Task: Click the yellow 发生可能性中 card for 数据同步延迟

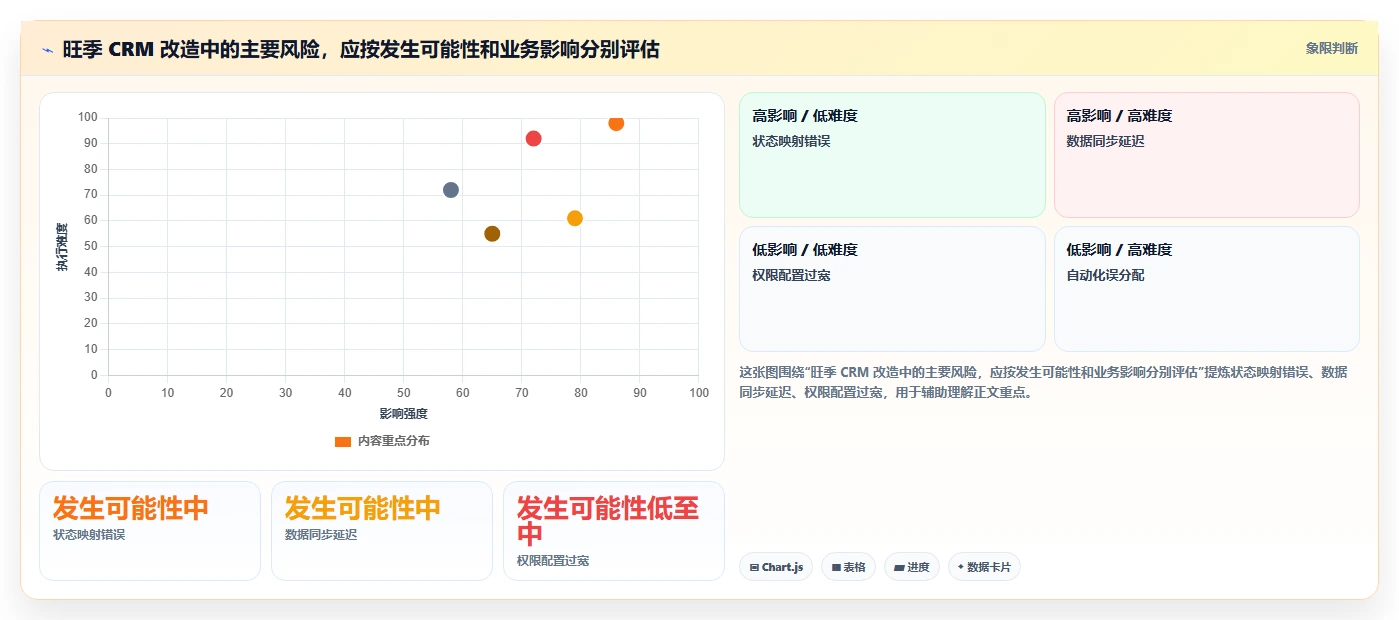Action: pyautogui.click(x=382, y=531)
